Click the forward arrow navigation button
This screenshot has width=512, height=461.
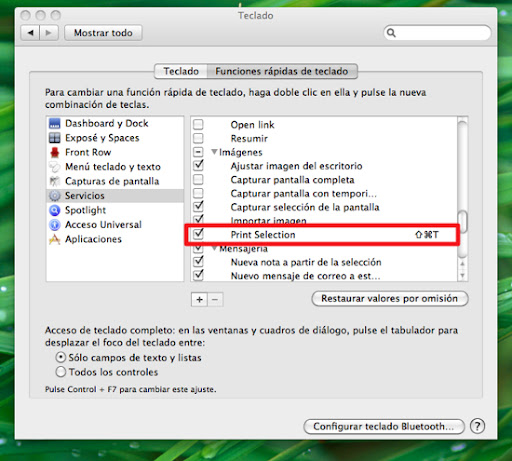[49, 33]
